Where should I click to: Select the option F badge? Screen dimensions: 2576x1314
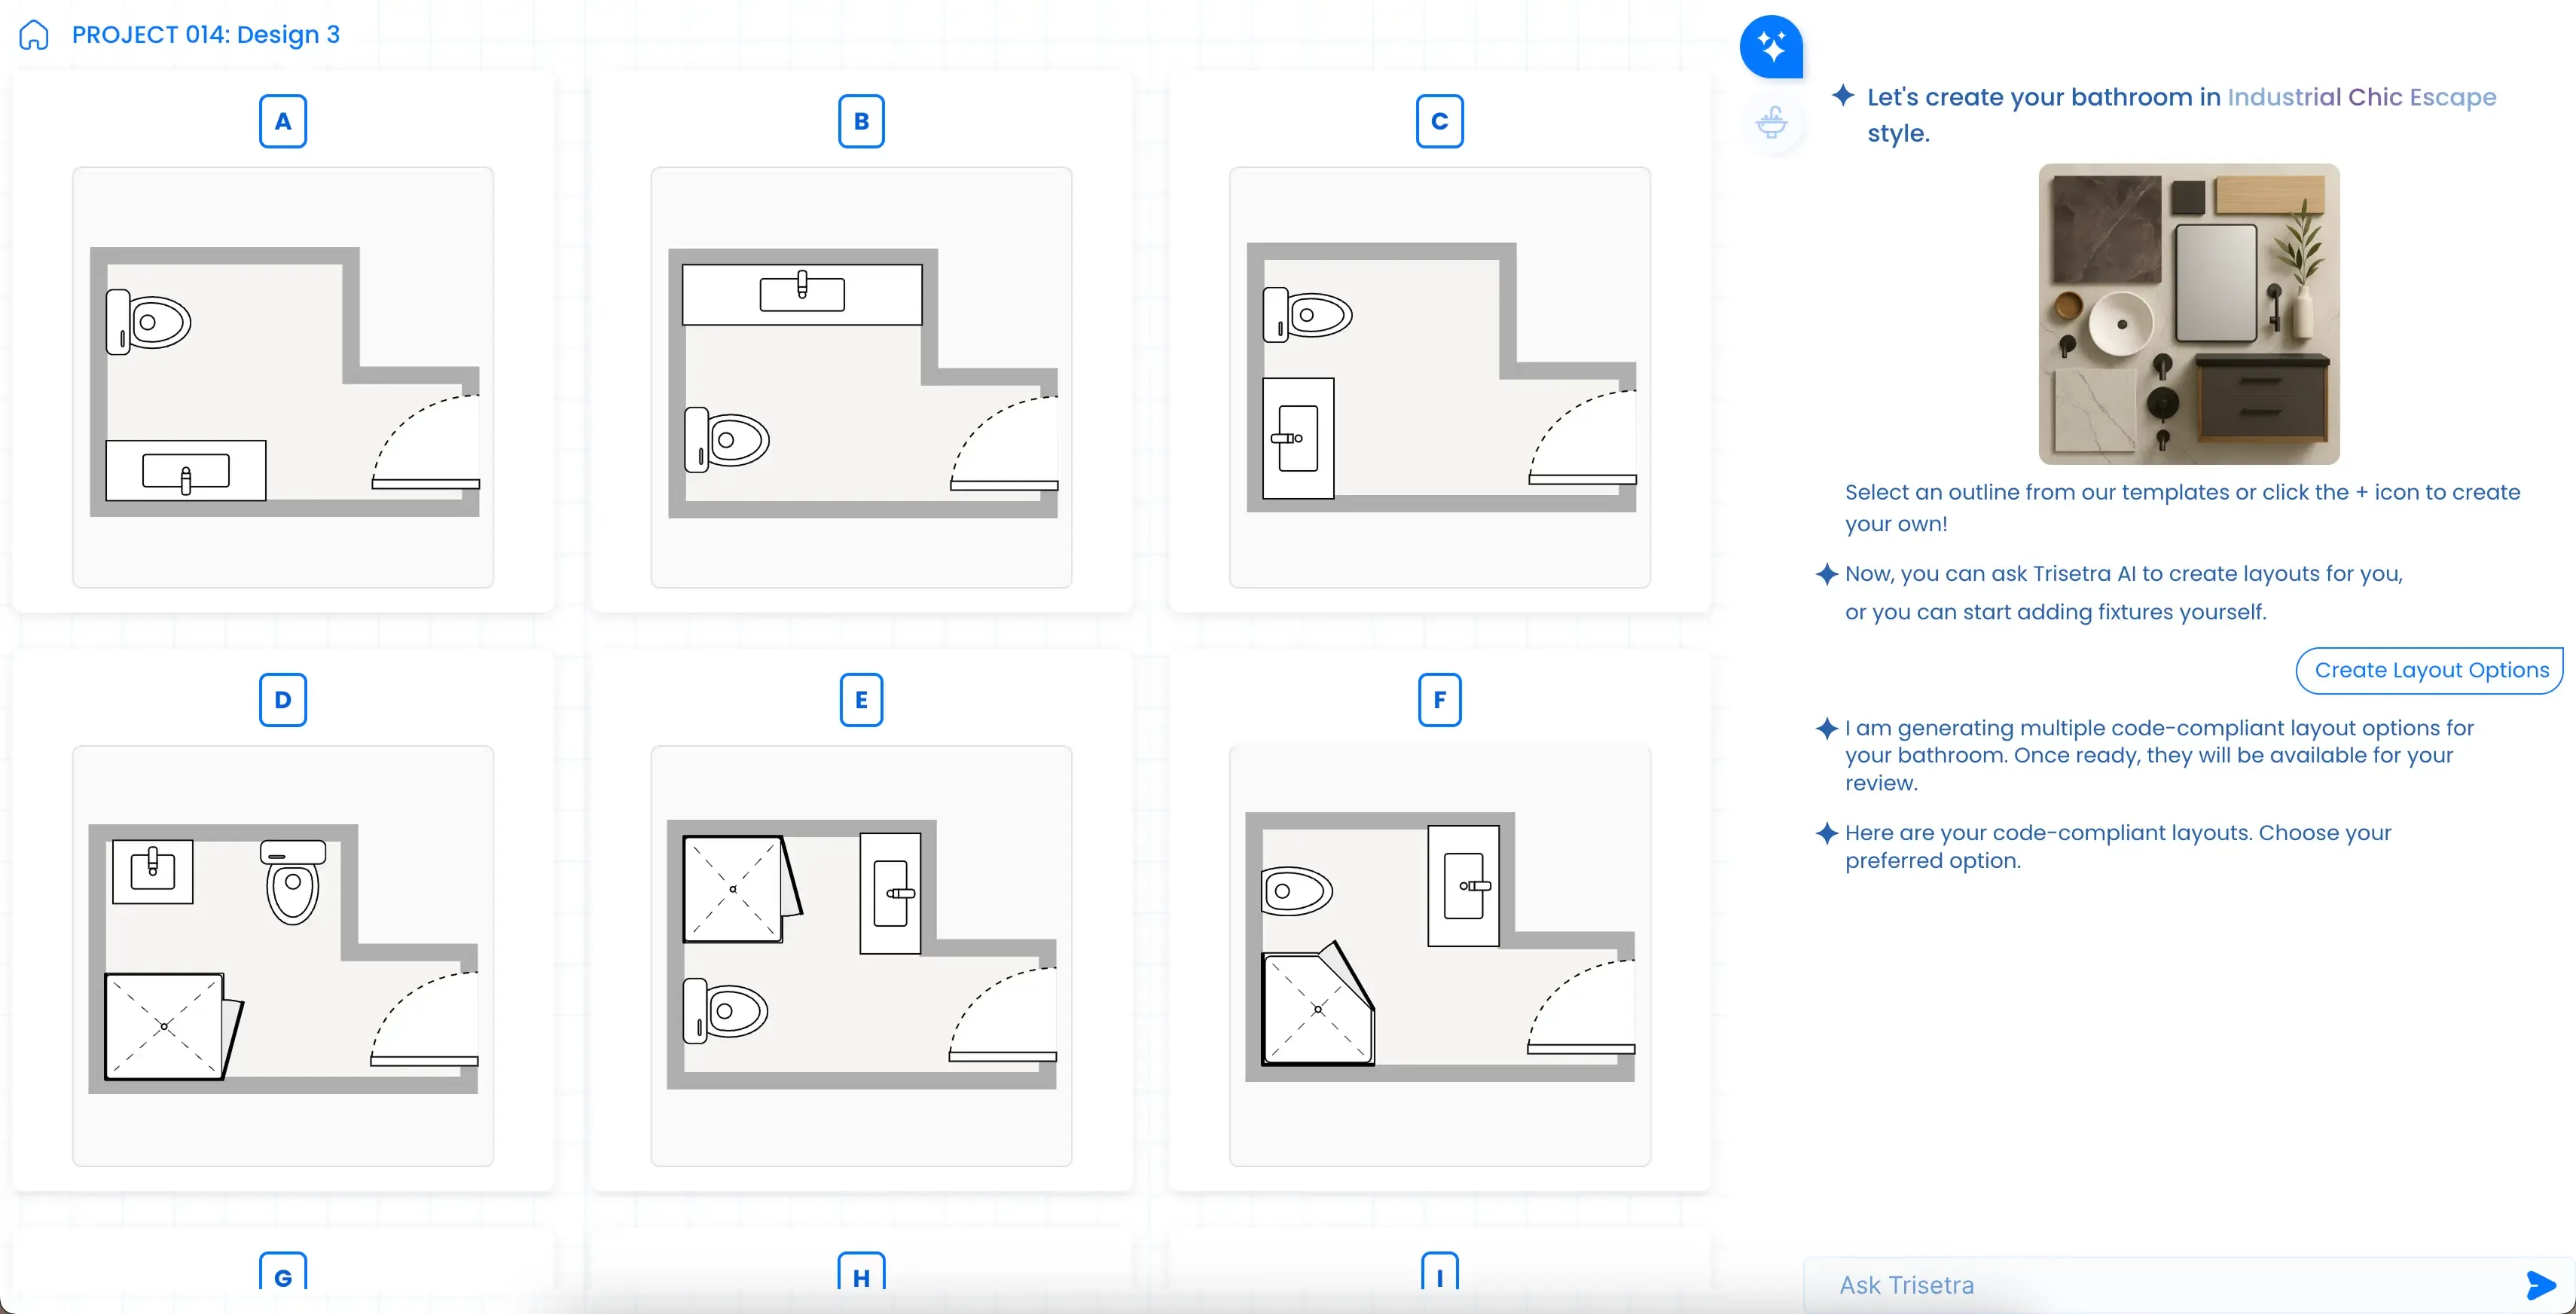tap(1439, 699)
